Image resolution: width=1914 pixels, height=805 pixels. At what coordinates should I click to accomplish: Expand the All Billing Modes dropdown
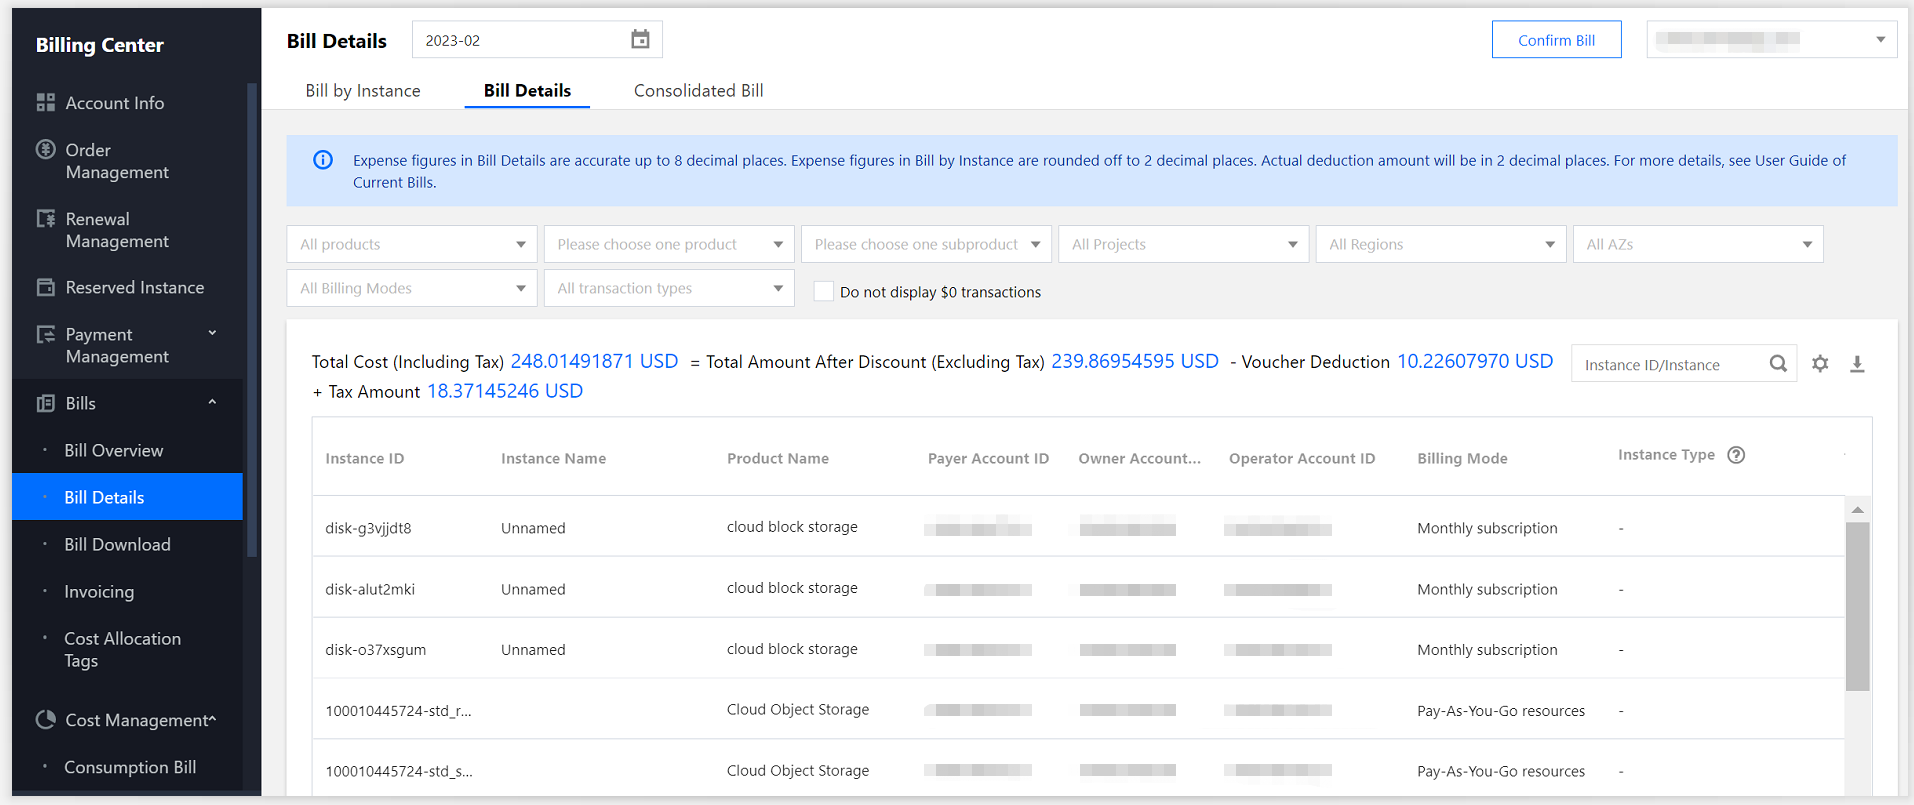click(x=412, y=289)
